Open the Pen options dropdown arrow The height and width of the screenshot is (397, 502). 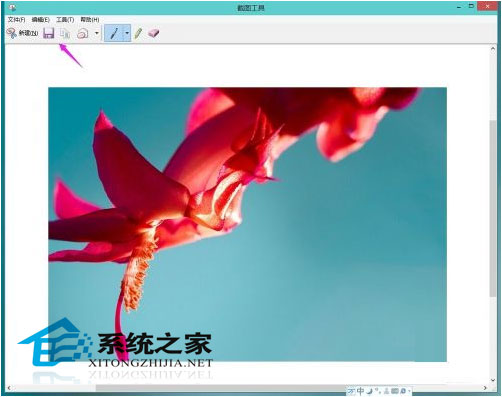pyautogui.click(x=127, y=33)
